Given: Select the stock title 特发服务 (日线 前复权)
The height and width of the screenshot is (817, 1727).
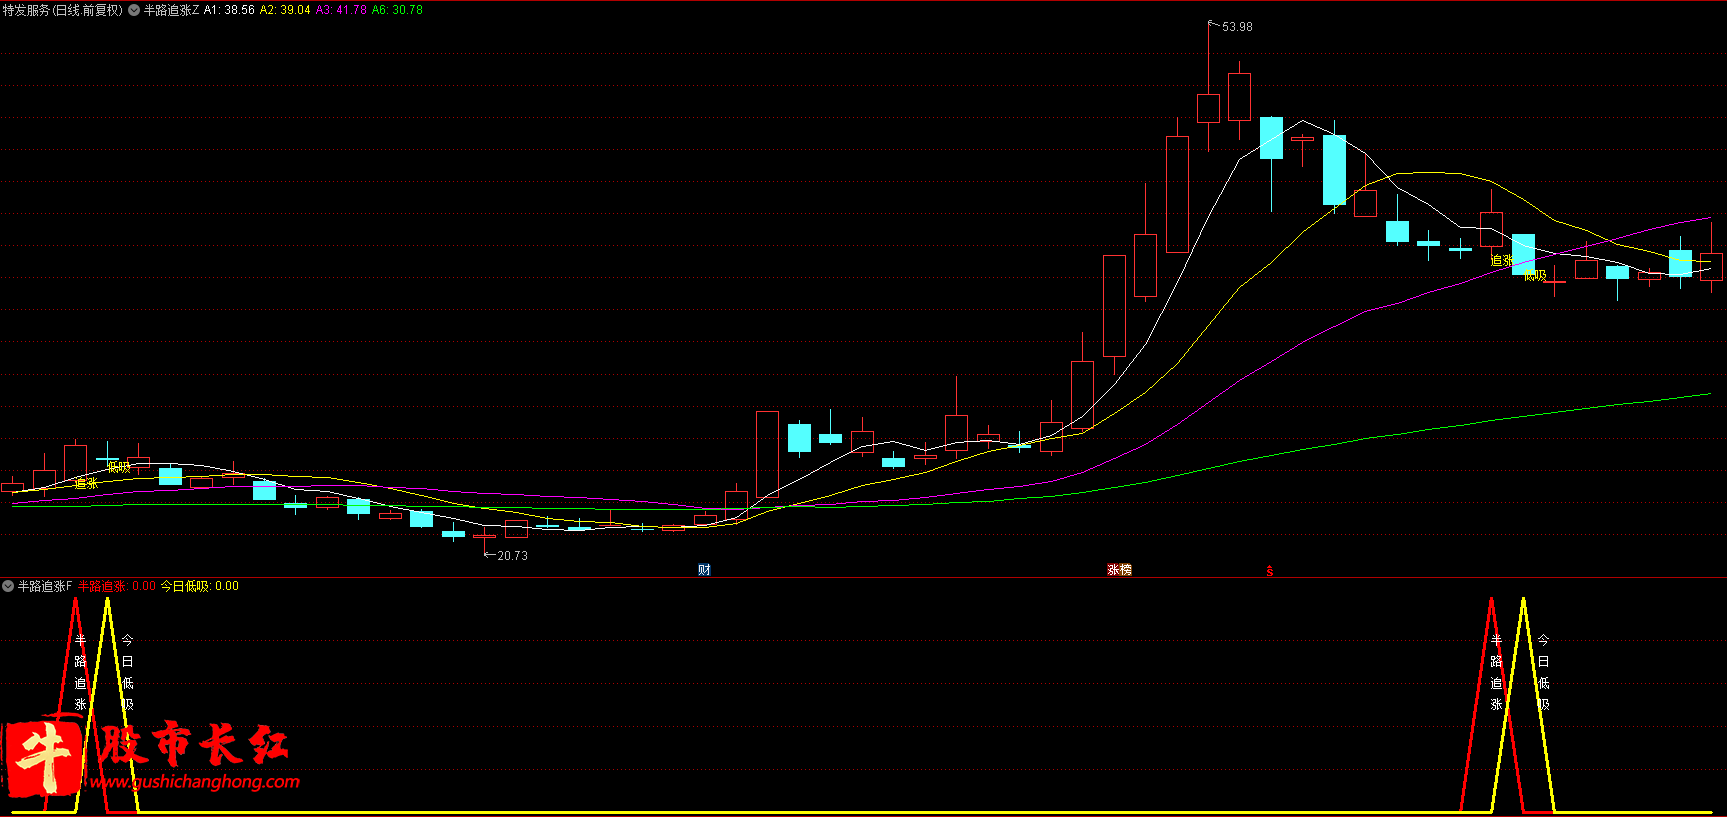Looking at the screenshot, I should point(63,10).
